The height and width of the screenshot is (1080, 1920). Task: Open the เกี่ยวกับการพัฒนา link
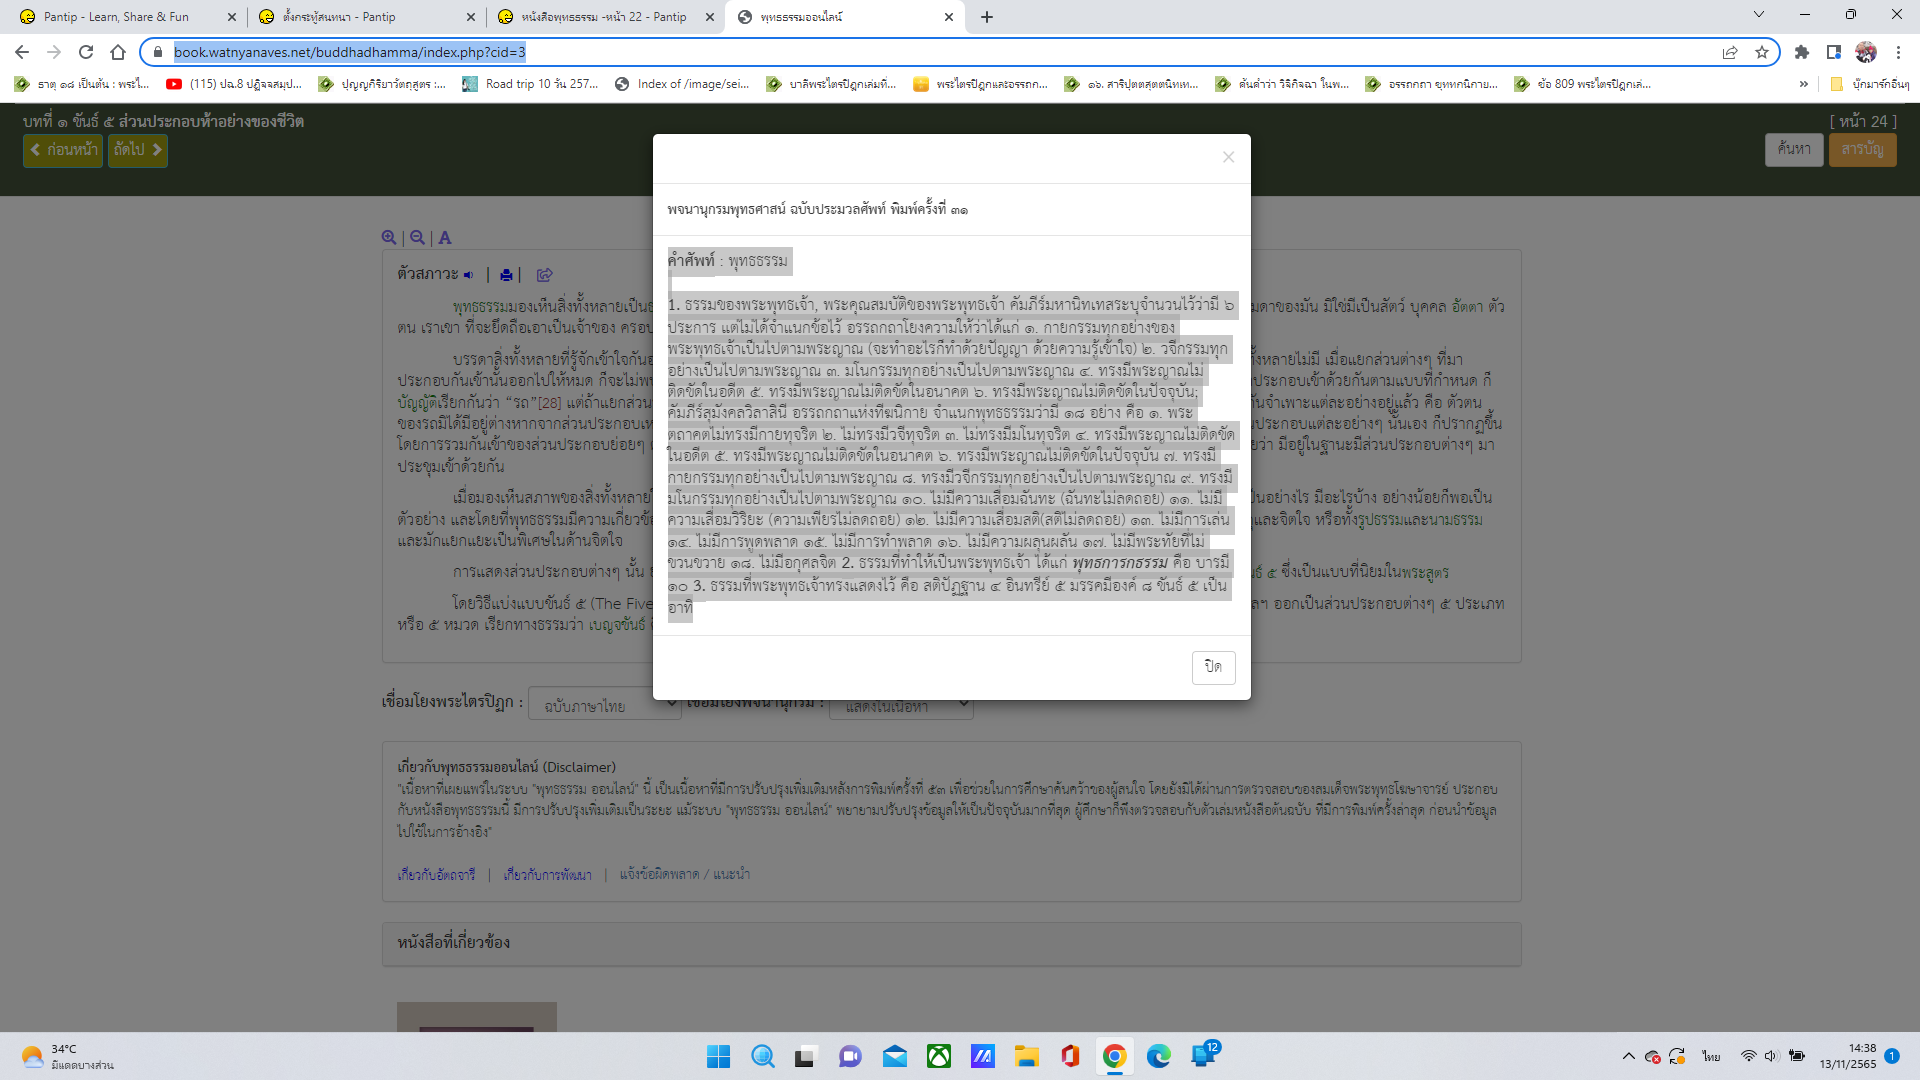pyautogui.click(x=547, y=874)
